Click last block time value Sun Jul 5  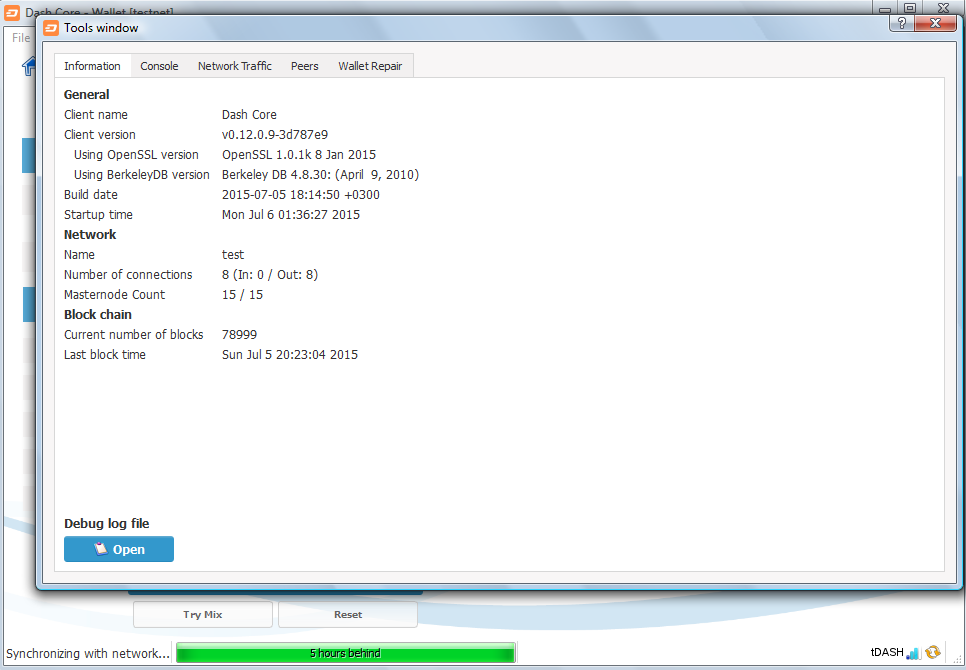(290, 355)
